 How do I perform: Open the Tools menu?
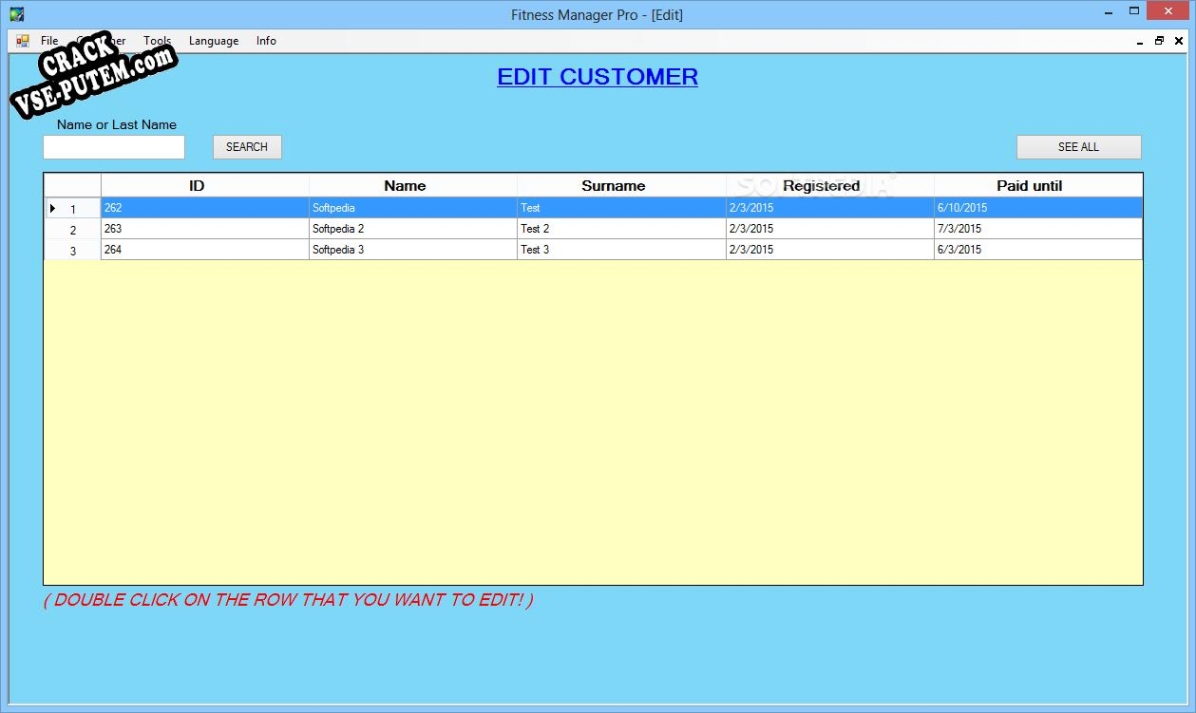click(x=157, y=41)
